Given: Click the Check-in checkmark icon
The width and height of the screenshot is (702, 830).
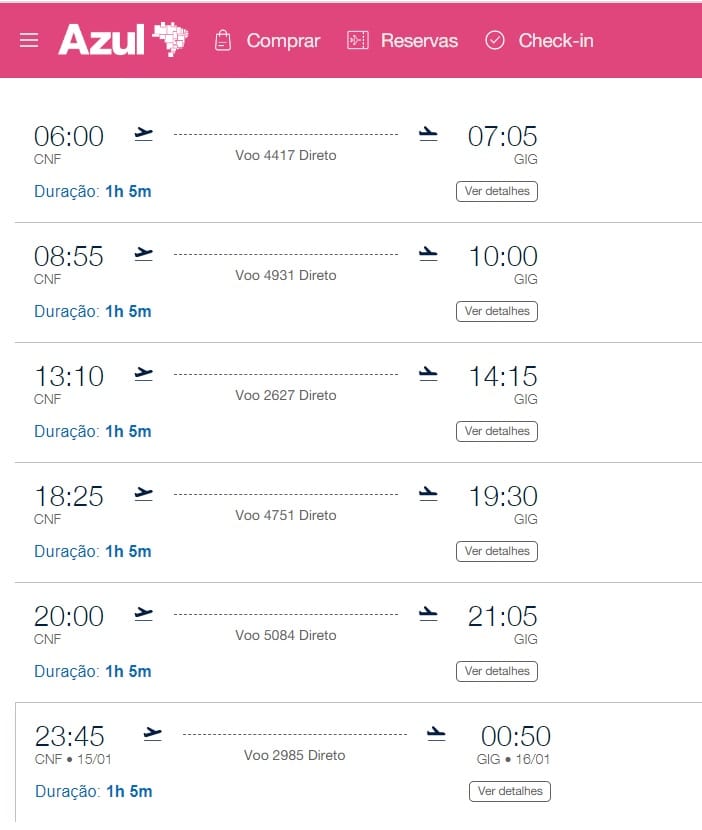Looking at the screenshot, I should (495, 41).
